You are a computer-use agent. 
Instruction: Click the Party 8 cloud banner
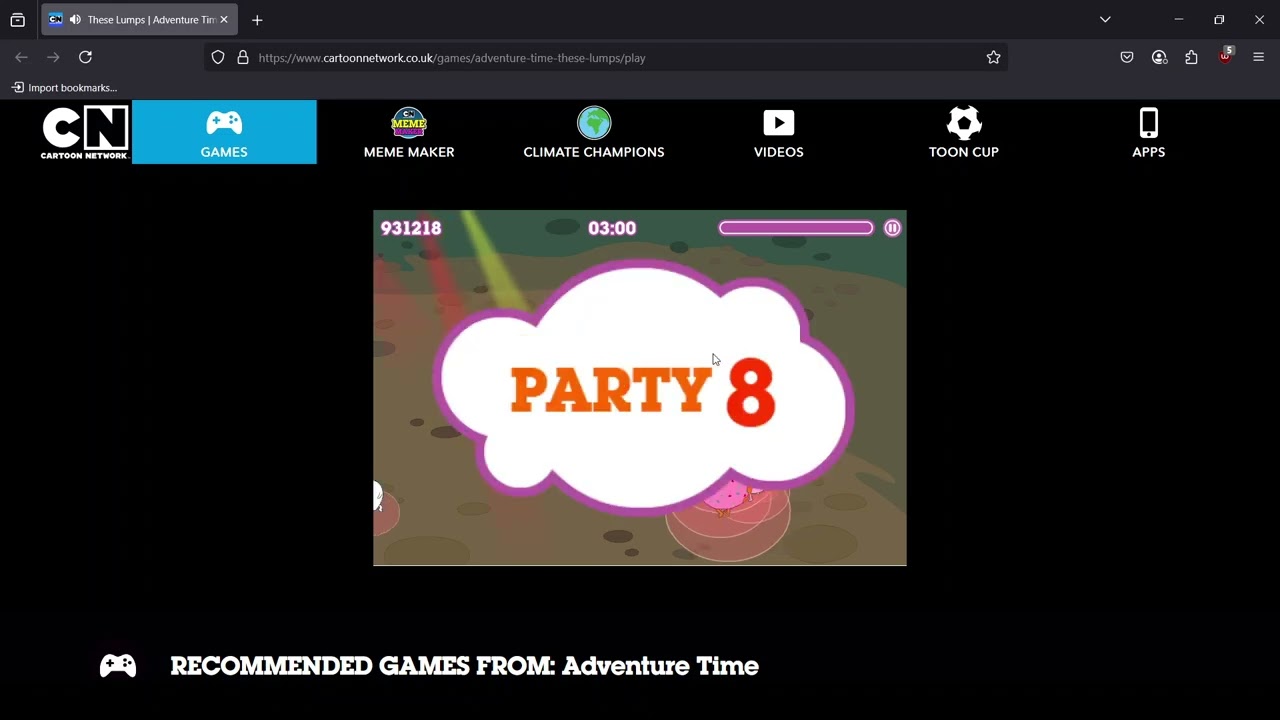[645, 388]
